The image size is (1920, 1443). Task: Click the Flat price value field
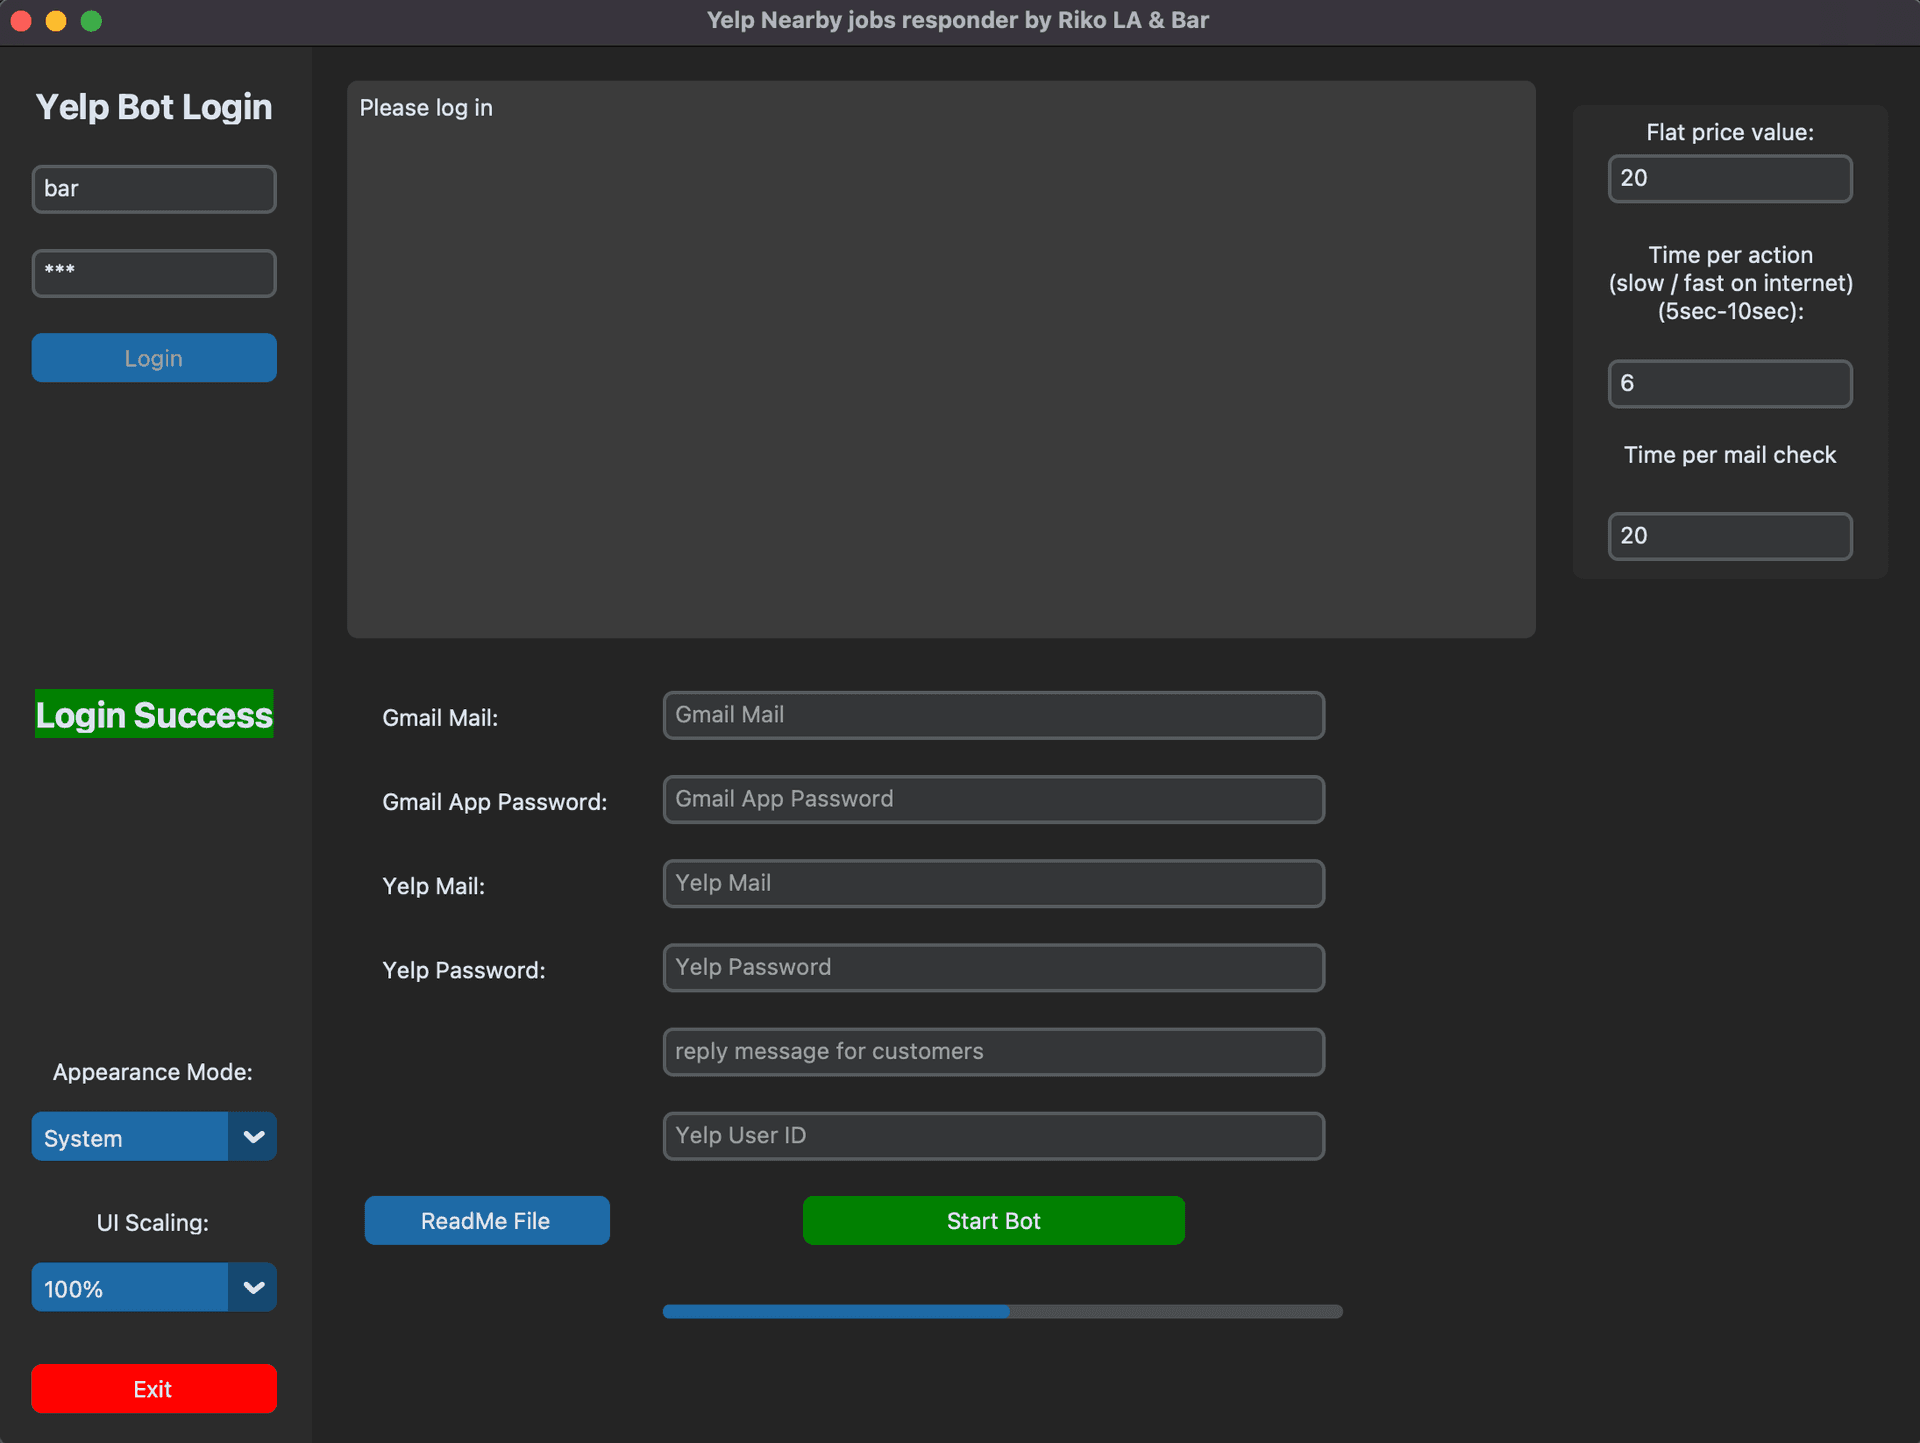pos(1729,178)
